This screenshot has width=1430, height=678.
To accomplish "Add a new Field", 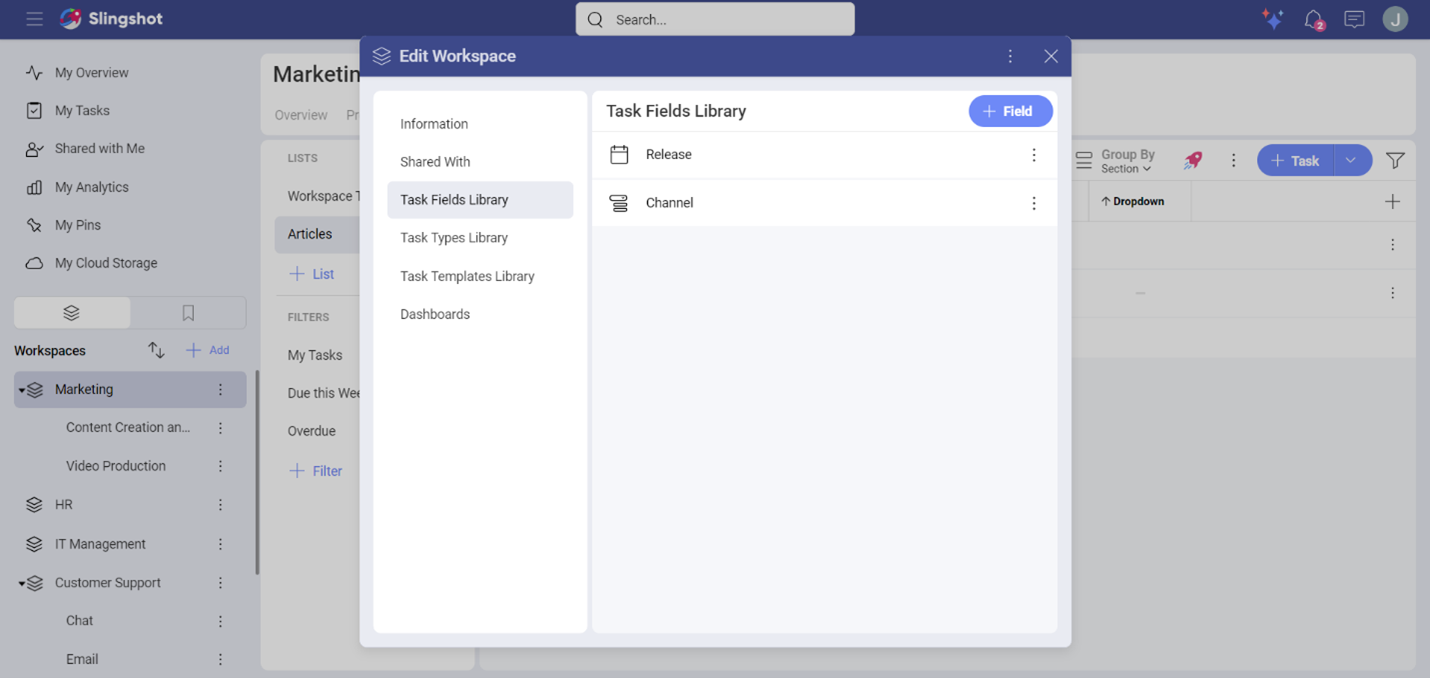I will pos(1010,111).
